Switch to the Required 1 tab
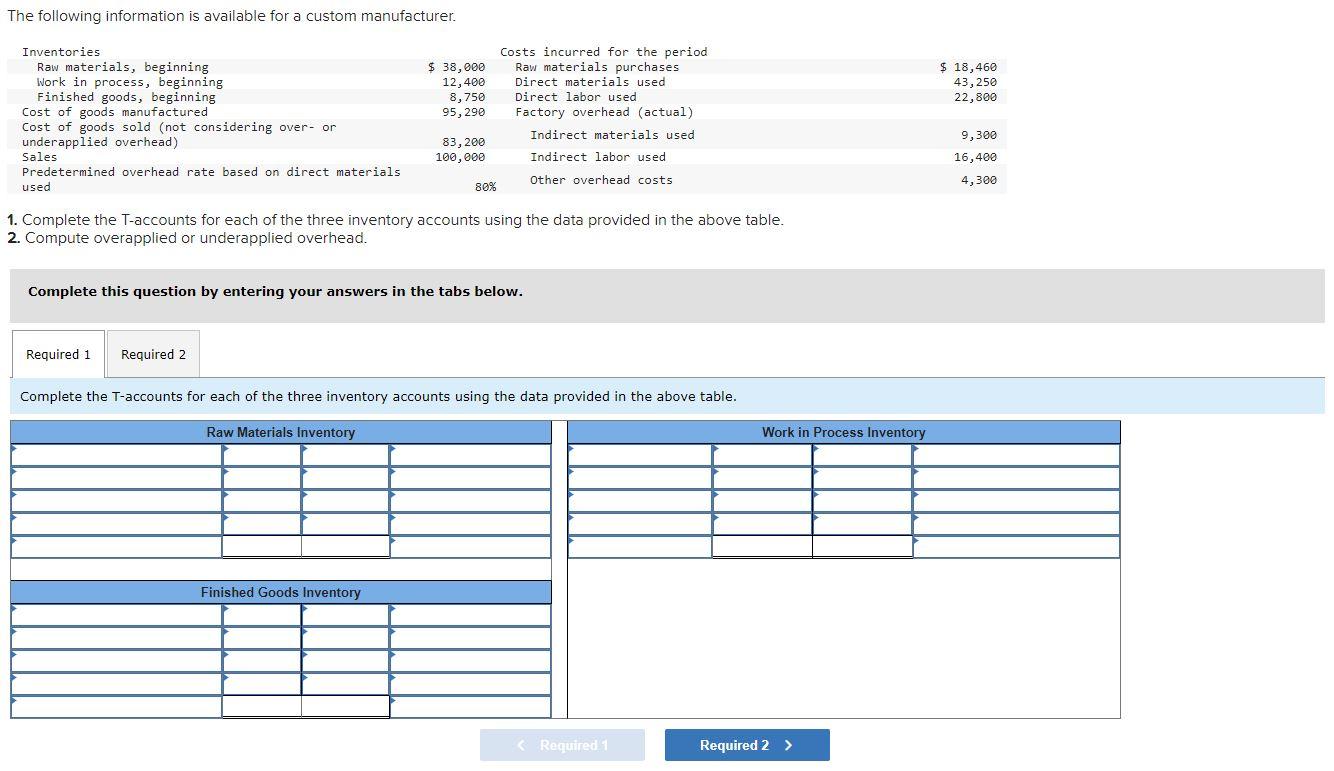 point(58,355)
